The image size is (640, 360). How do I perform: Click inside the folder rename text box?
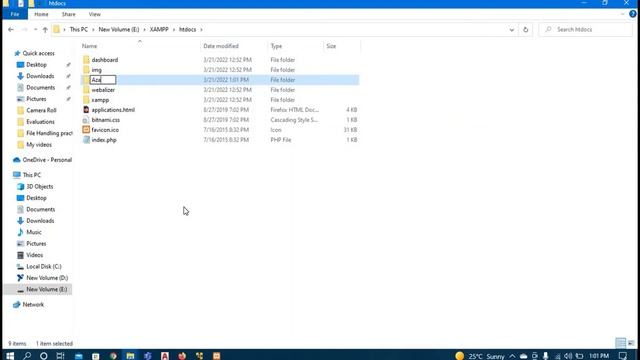click(x=103, y=80)
